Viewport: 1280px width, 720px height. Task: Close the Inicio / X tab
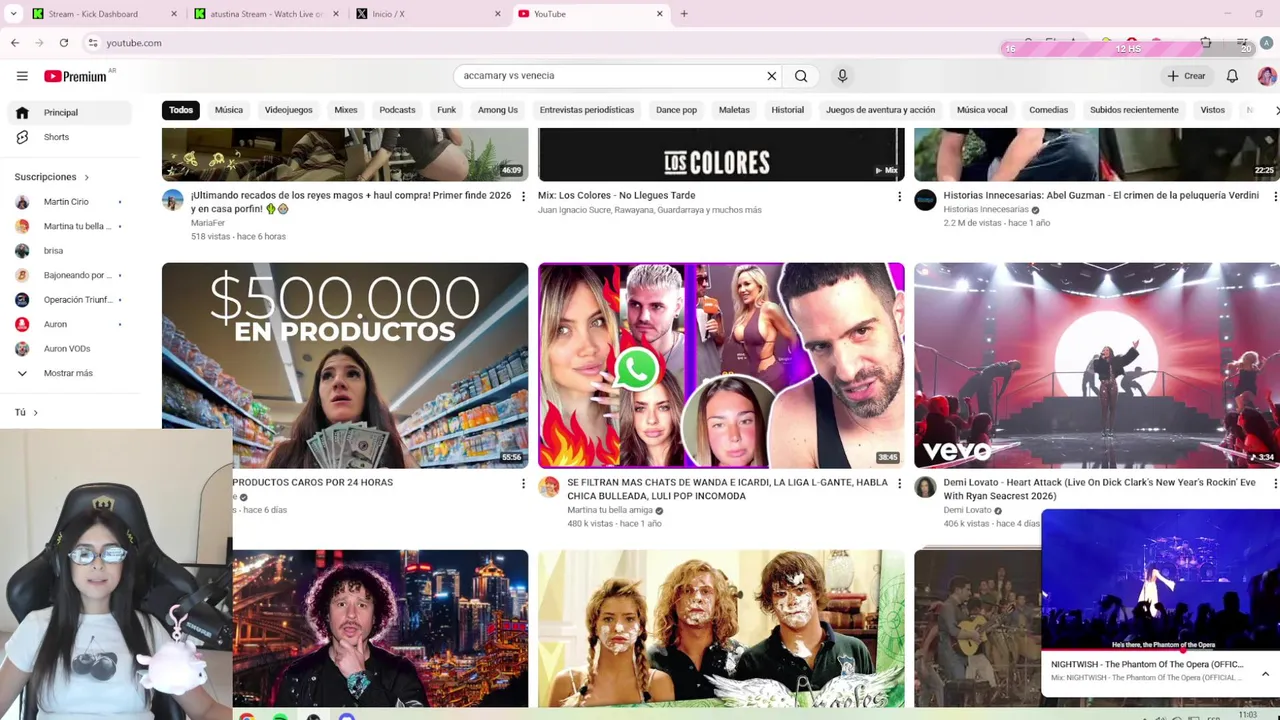pyautogui.click(x=498, y=14)
